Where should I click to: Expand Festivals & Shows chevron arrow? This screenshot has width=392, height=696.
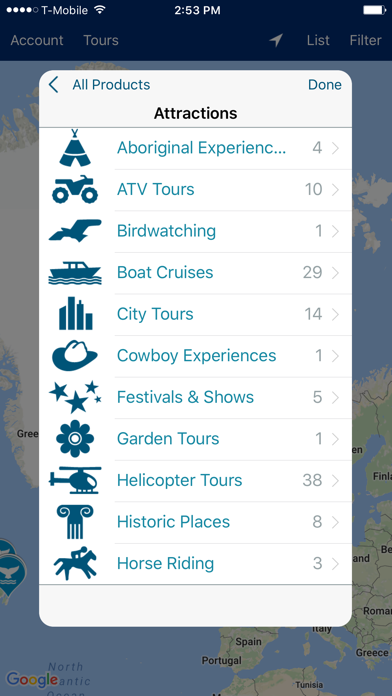pyautogui.click(x=335, y=397)
